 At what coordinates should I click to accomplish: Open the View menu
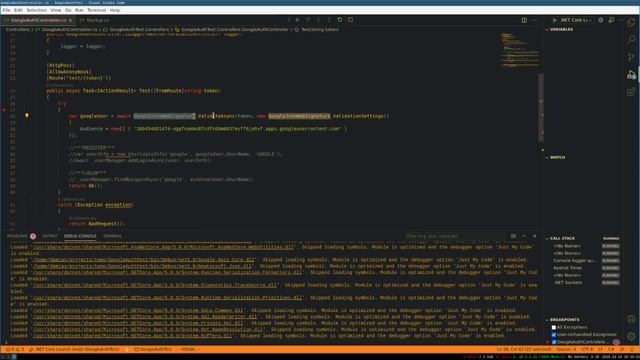click(x=56, y=10)
